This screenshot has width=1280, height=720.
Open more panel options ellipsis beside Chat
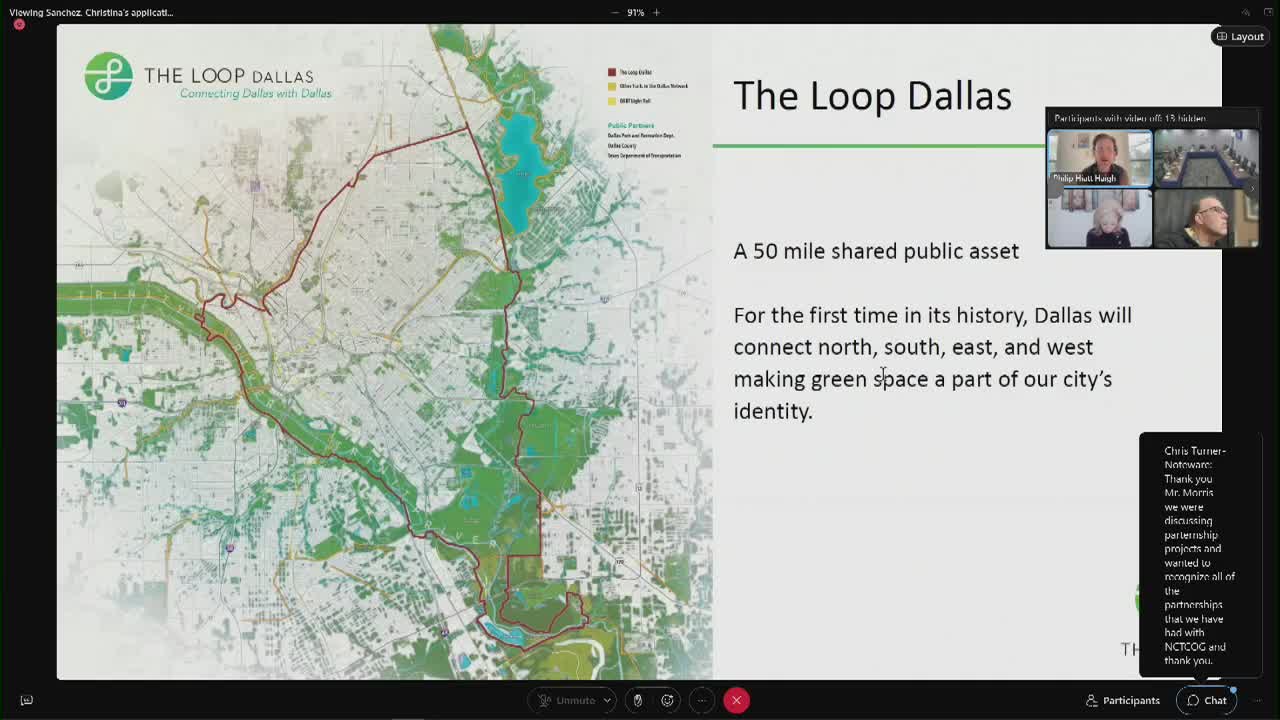click(x=1255, y=700)
